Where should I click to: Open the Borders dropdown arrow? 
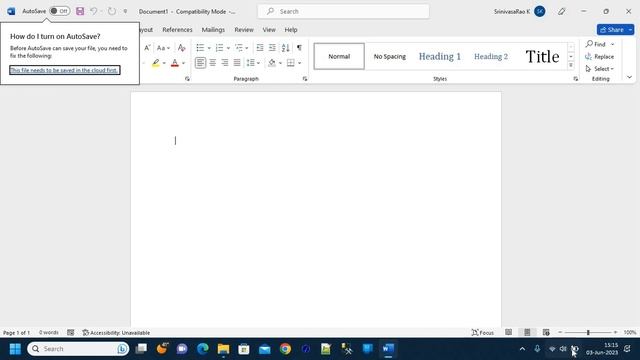[x=300, y=63]
